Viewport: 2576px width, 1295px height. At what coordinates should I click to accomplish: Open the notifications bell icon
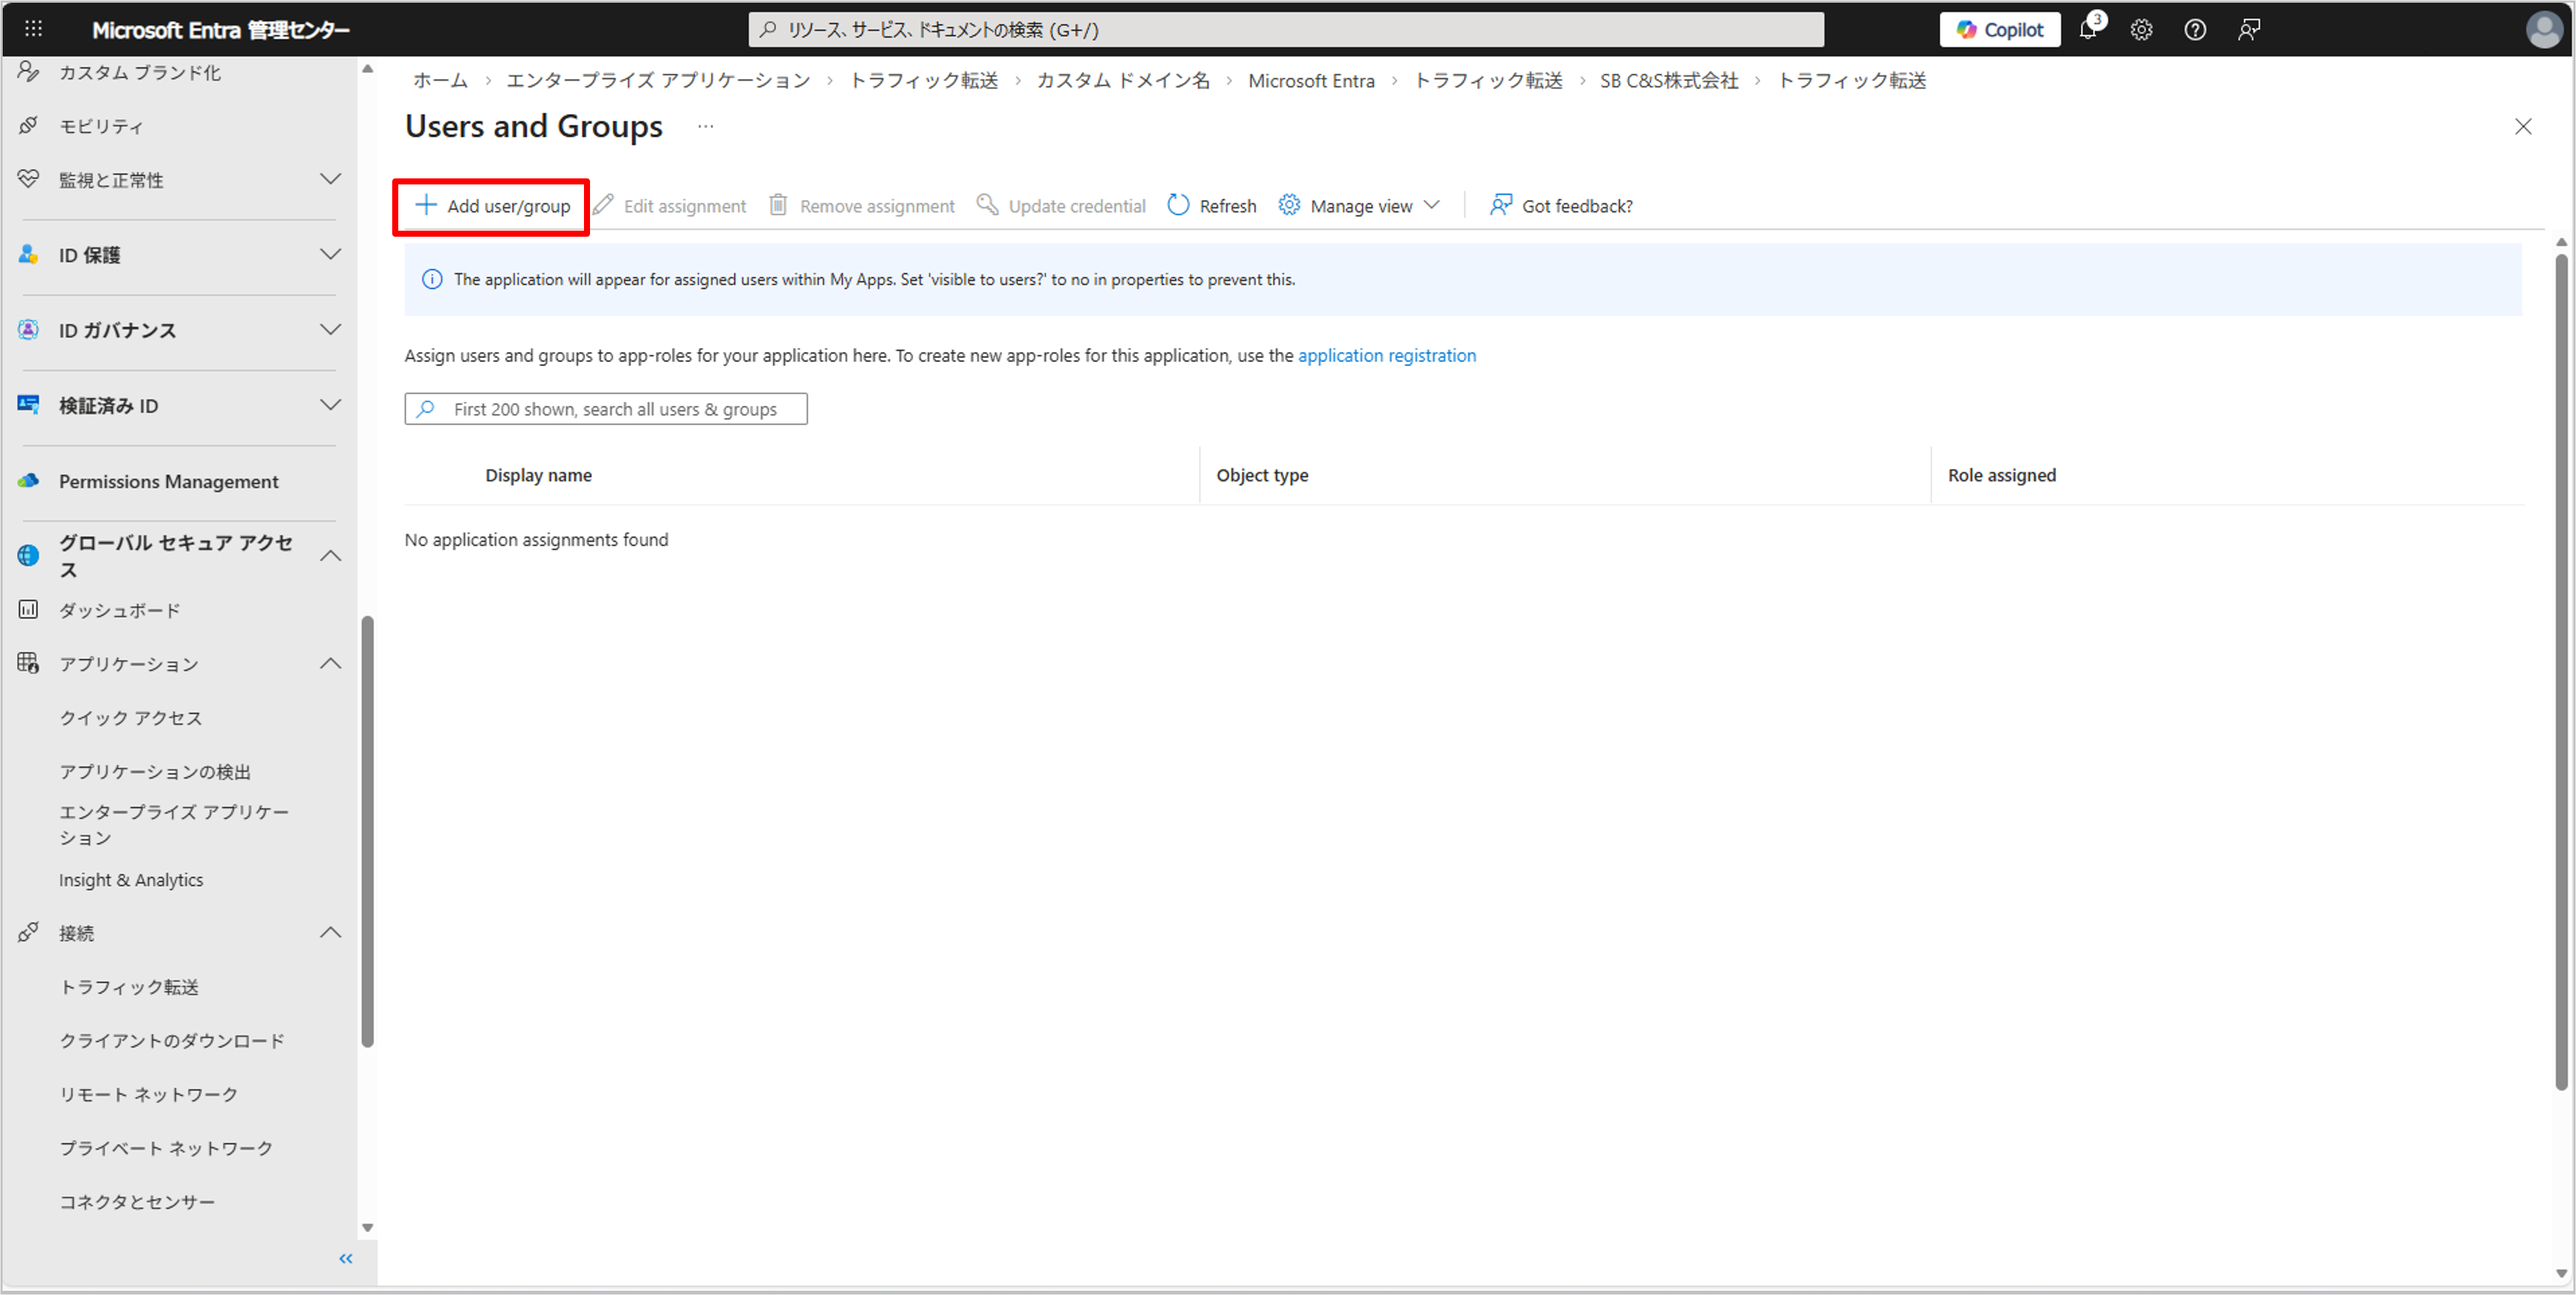click(2088, 30)
